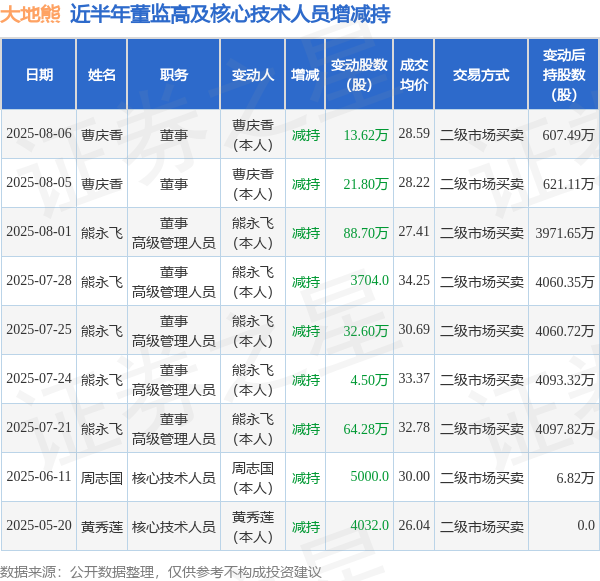Click holdings value 4060.72万

pos(565,331)
